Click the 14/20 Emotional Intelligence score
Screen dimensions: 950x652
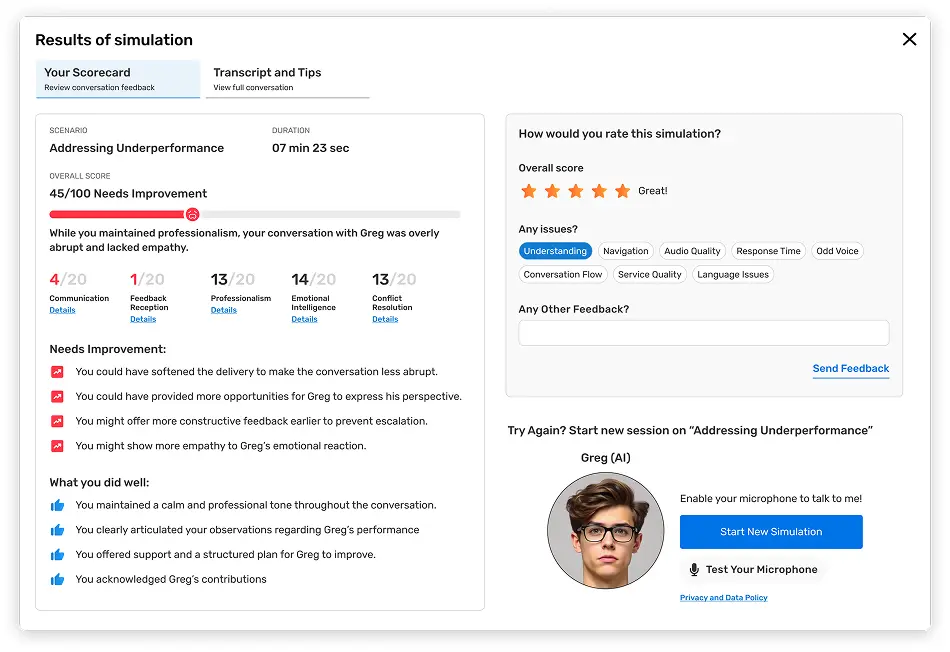point(313,279)
